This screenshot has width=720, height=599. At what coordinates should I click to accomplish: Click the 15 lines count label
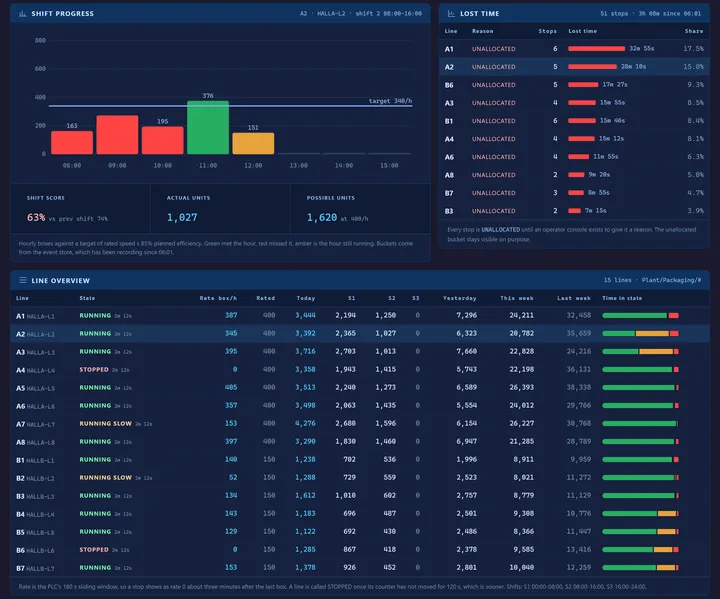tap(618, 280)
